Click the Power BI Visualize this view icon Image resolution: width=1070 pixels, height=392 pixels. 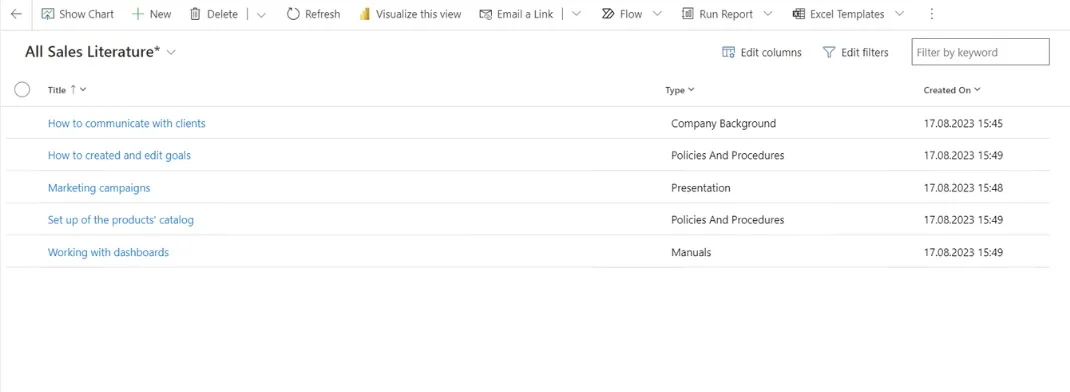click(x=365, y=14)
